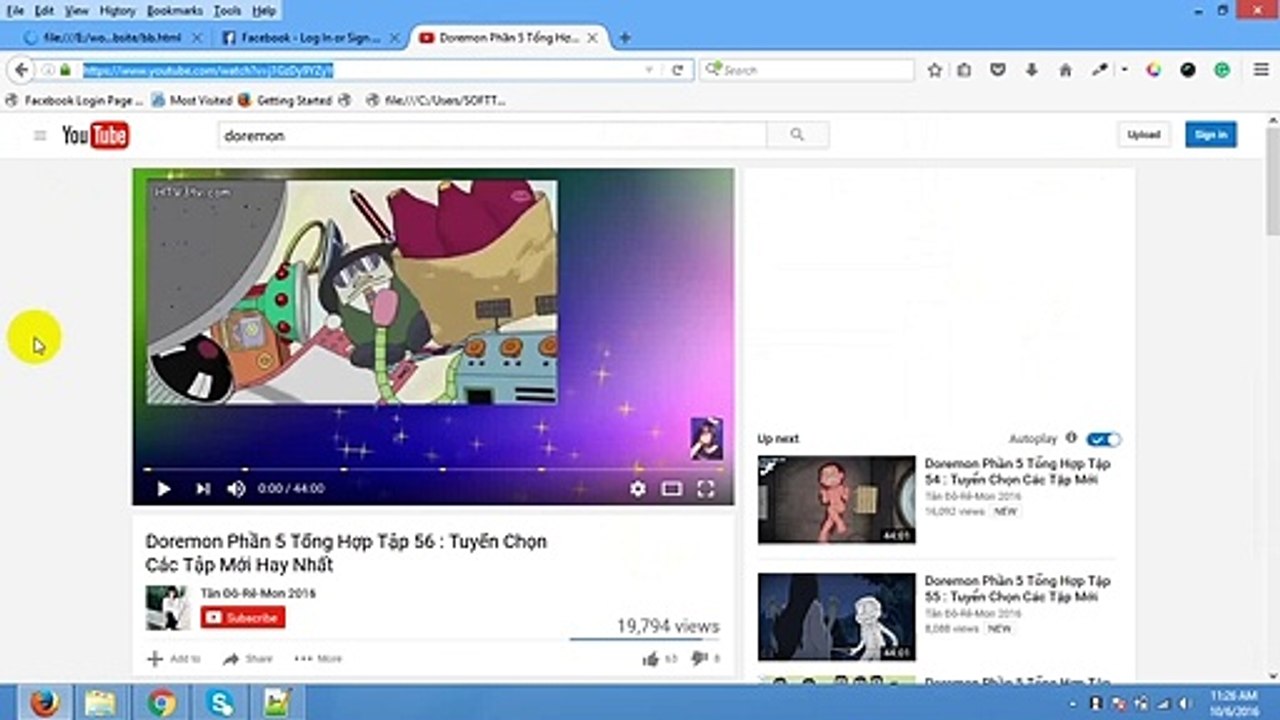
Task: Open the Getting Started bookmark
Action: click(285, 100)
